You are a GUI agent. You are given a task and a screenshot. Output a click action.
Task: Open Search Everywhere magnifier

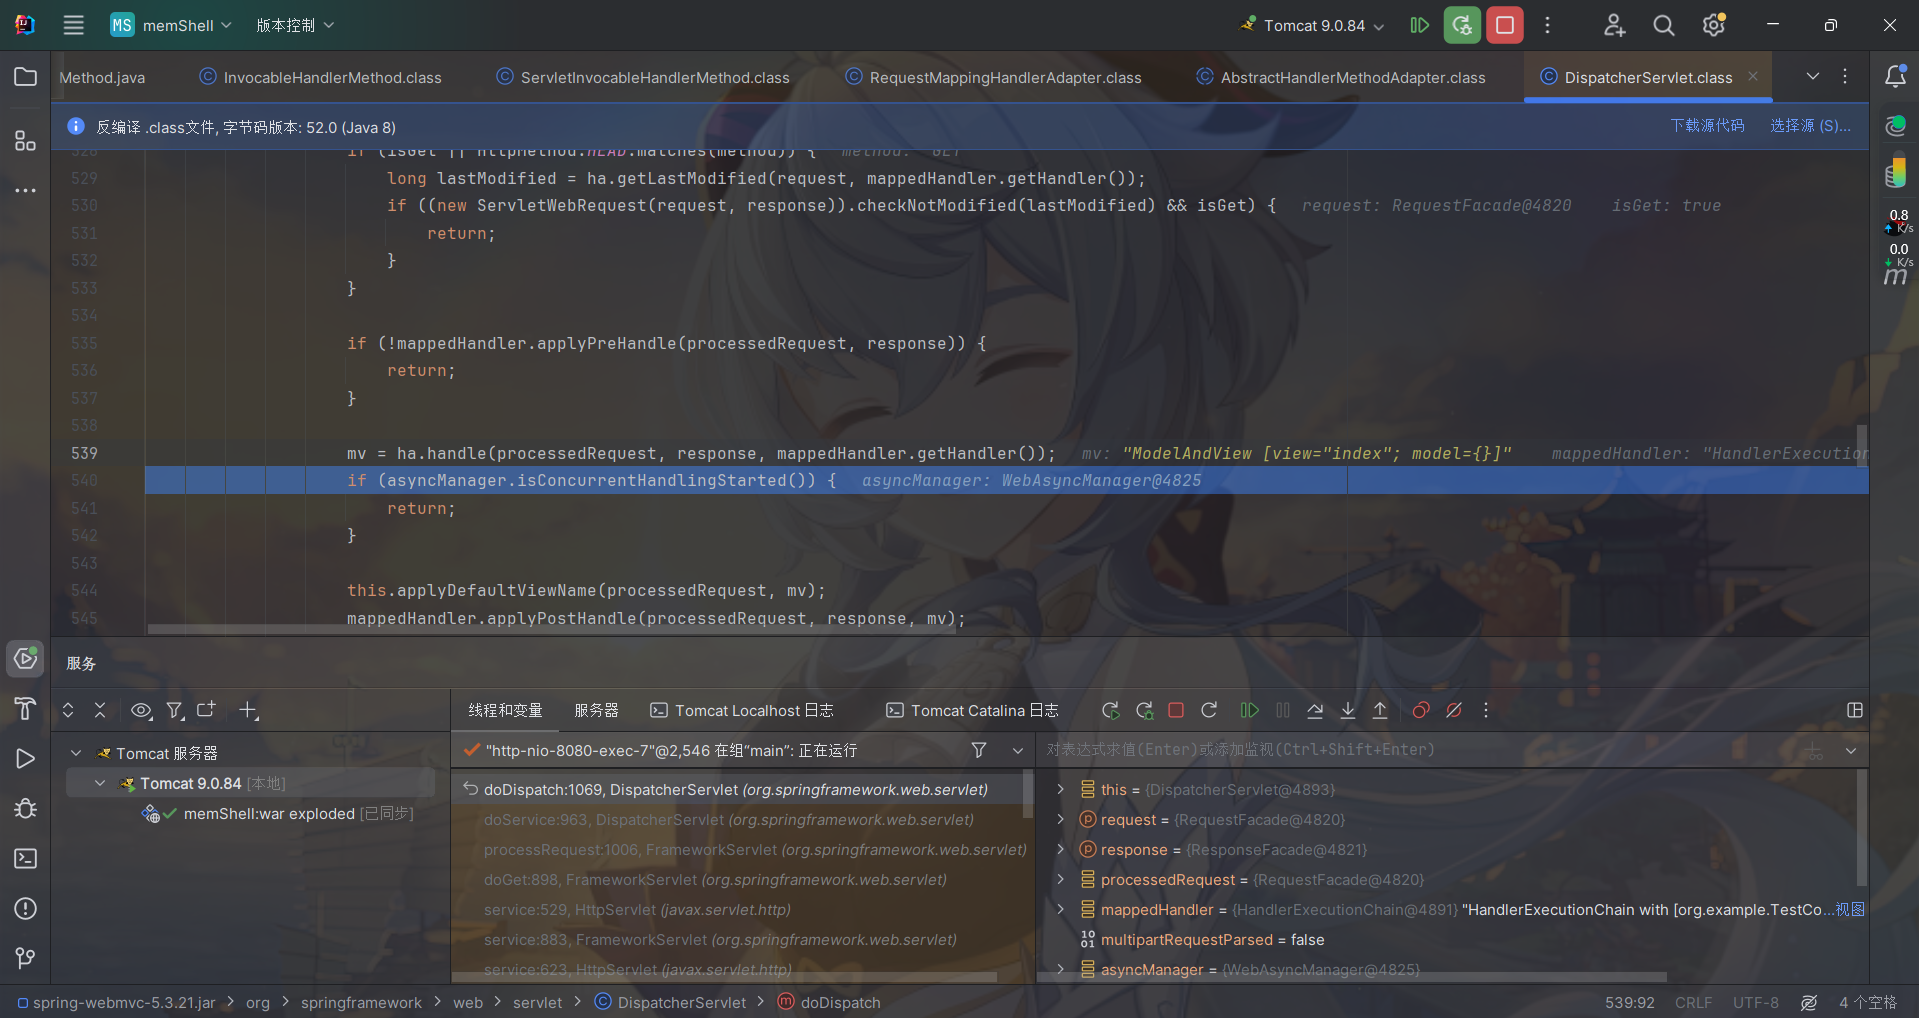(1664, 25)
